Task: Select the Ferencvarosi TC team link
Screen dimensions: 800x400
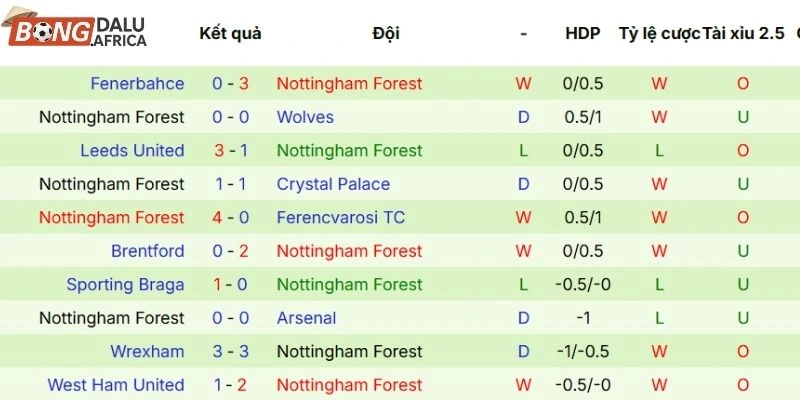Action: [x=340, y=218]
